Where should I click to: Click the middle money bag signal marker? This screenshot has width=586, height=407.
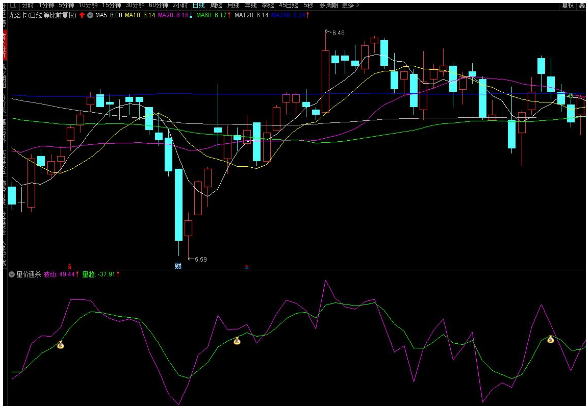(237, 340)
